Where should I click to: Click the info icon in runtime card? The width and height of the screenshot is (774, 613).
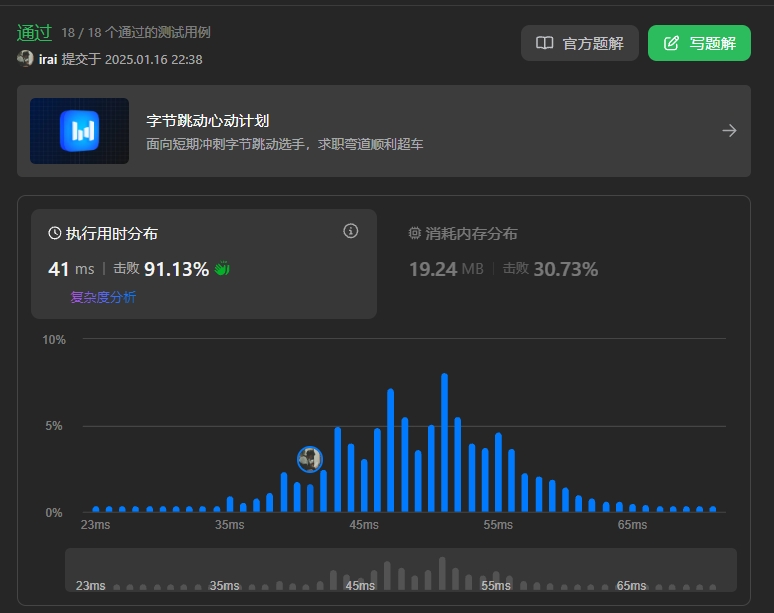tap(350, 231)
